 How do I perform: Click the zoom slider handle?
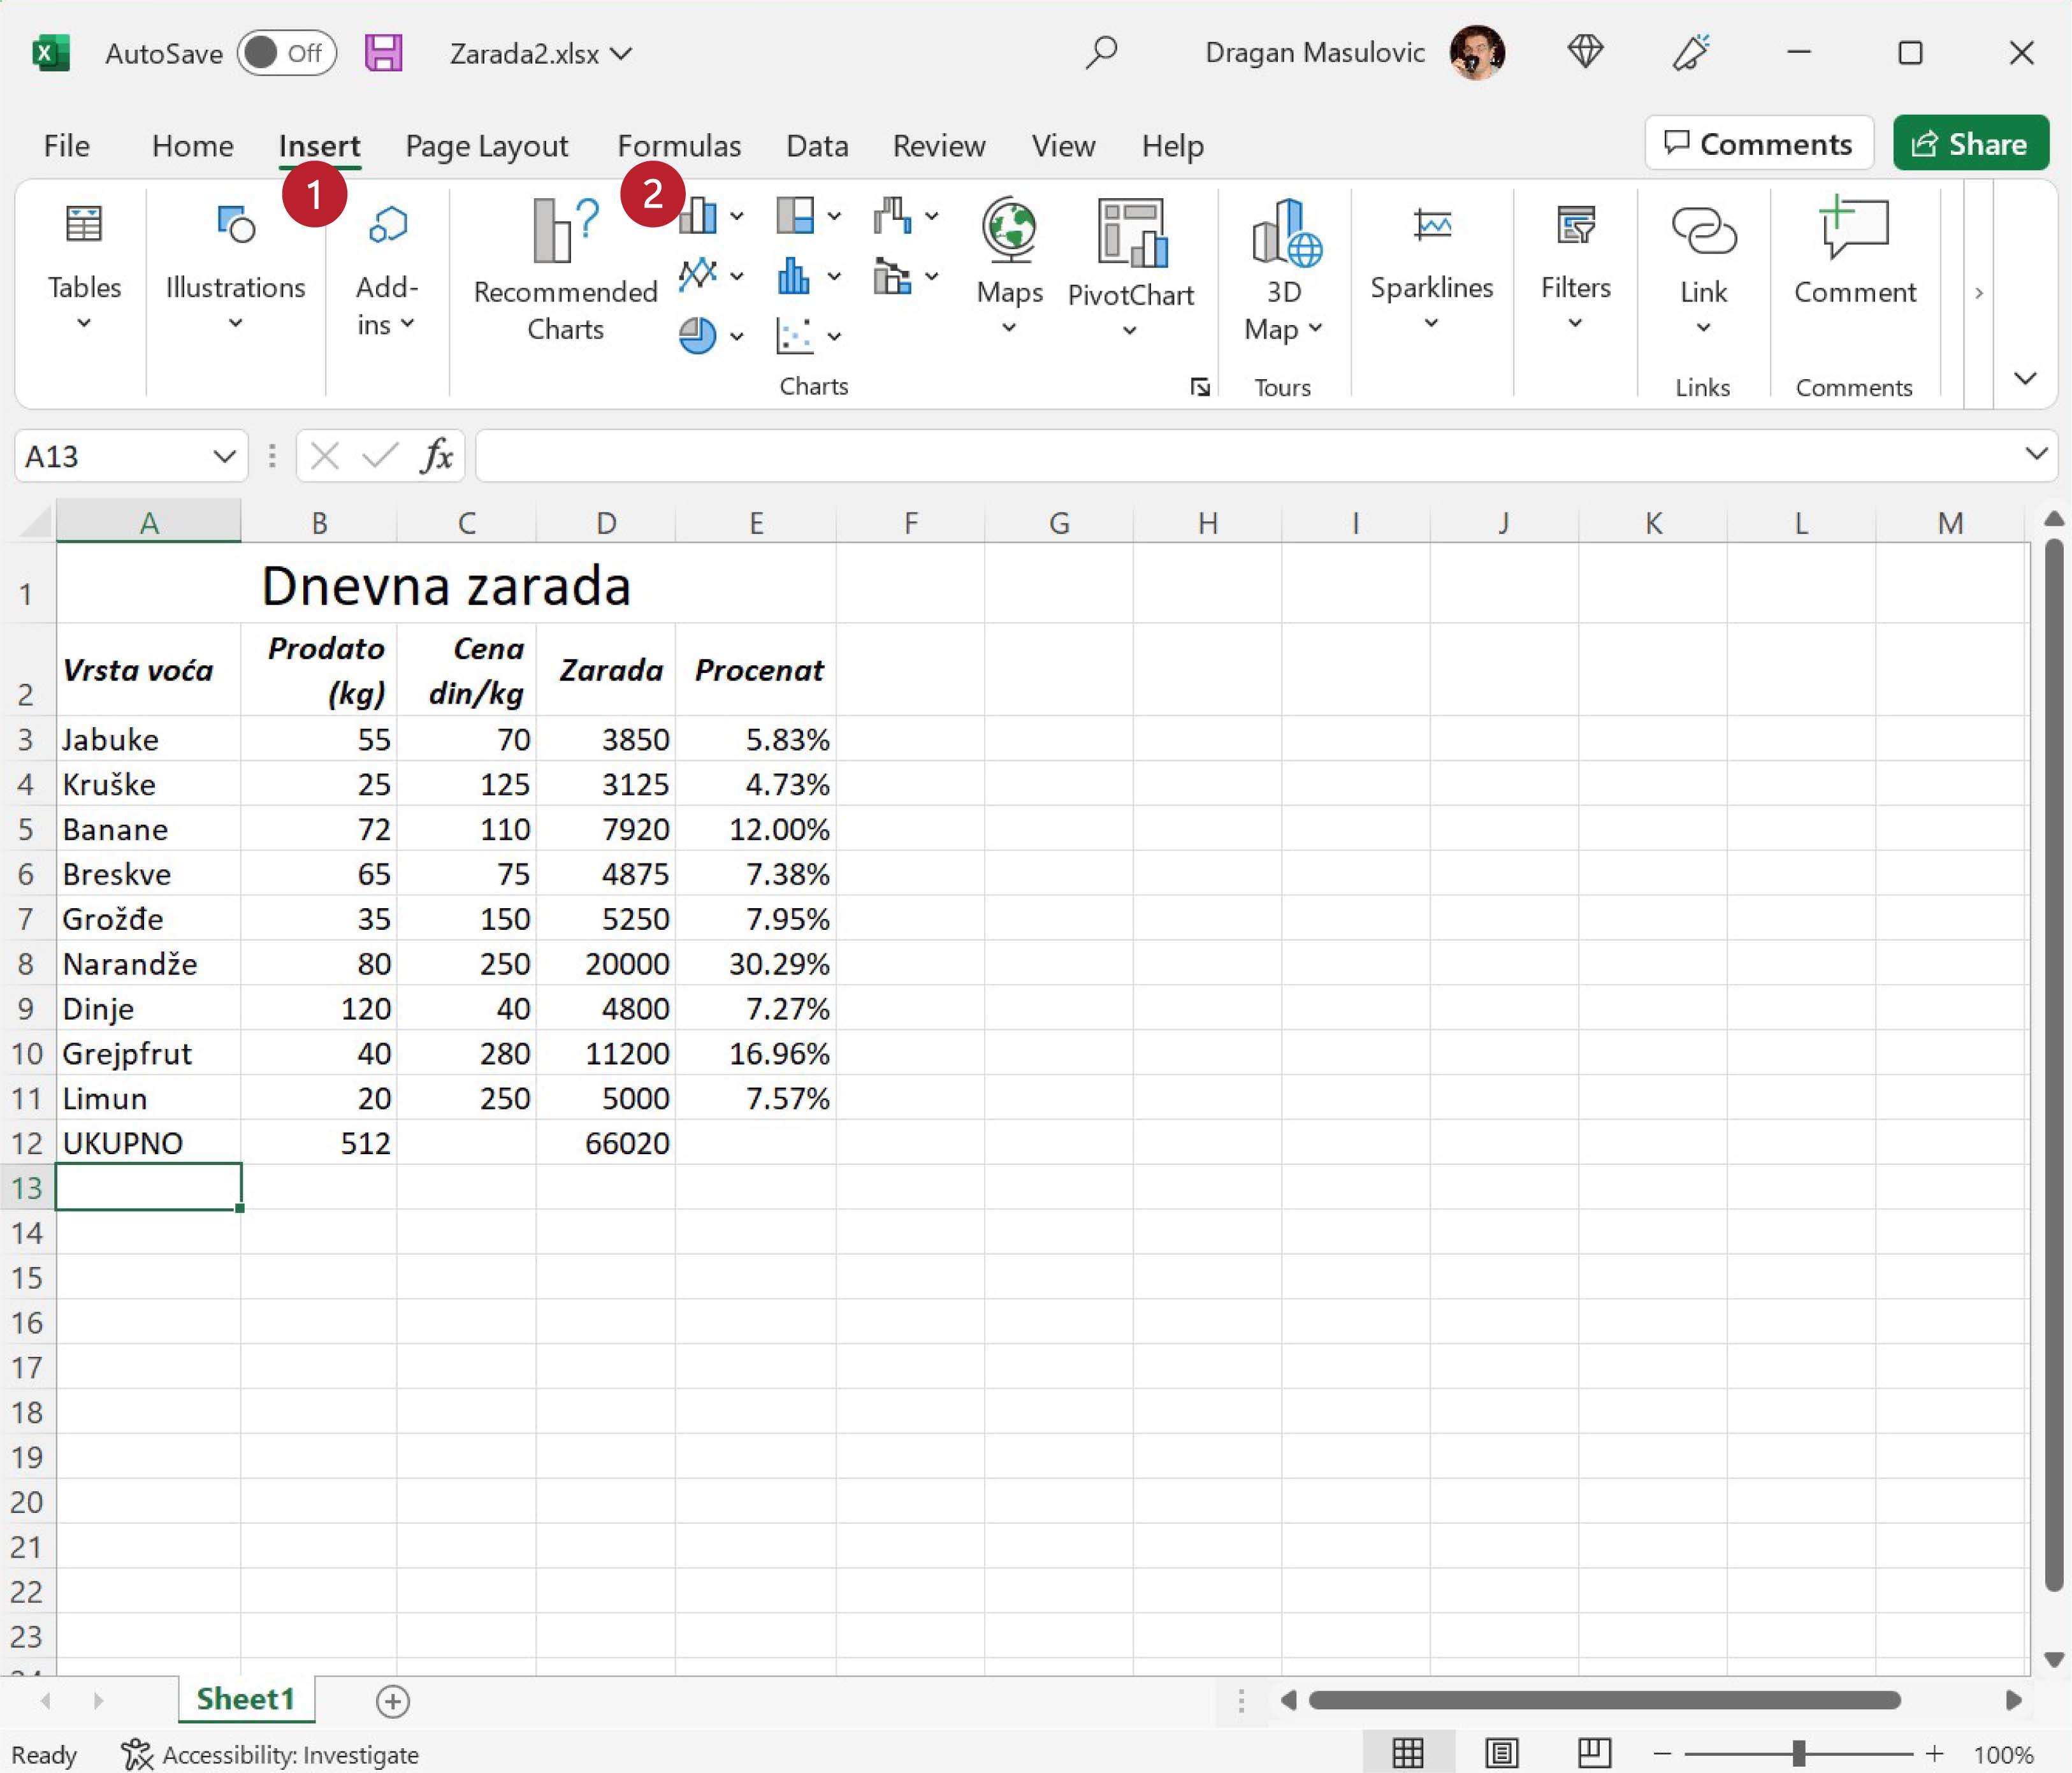pyautogui.click(x=1798, y=1753)
